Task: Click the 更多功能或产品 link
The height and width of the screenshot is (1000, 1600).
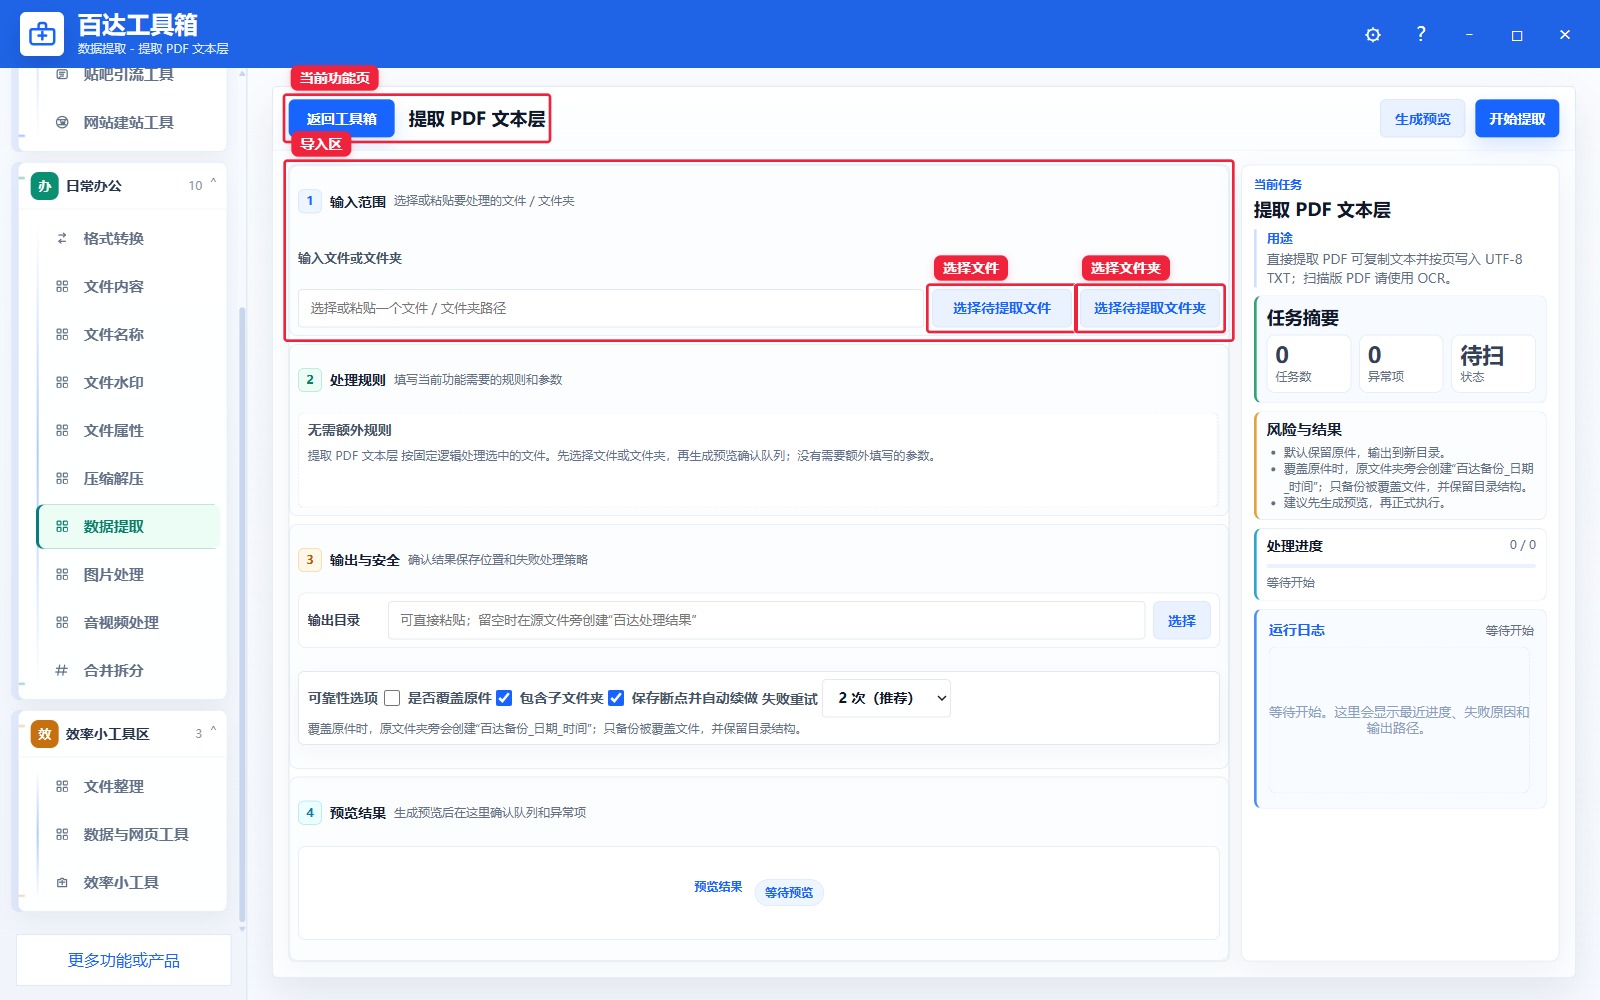Action: [124, 960]
